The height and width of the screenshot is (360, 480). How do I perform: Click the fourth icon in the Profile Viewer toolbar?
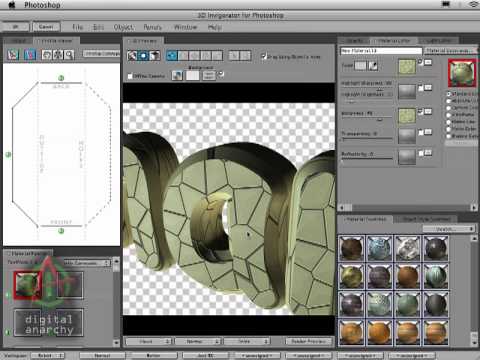(58, 55)
